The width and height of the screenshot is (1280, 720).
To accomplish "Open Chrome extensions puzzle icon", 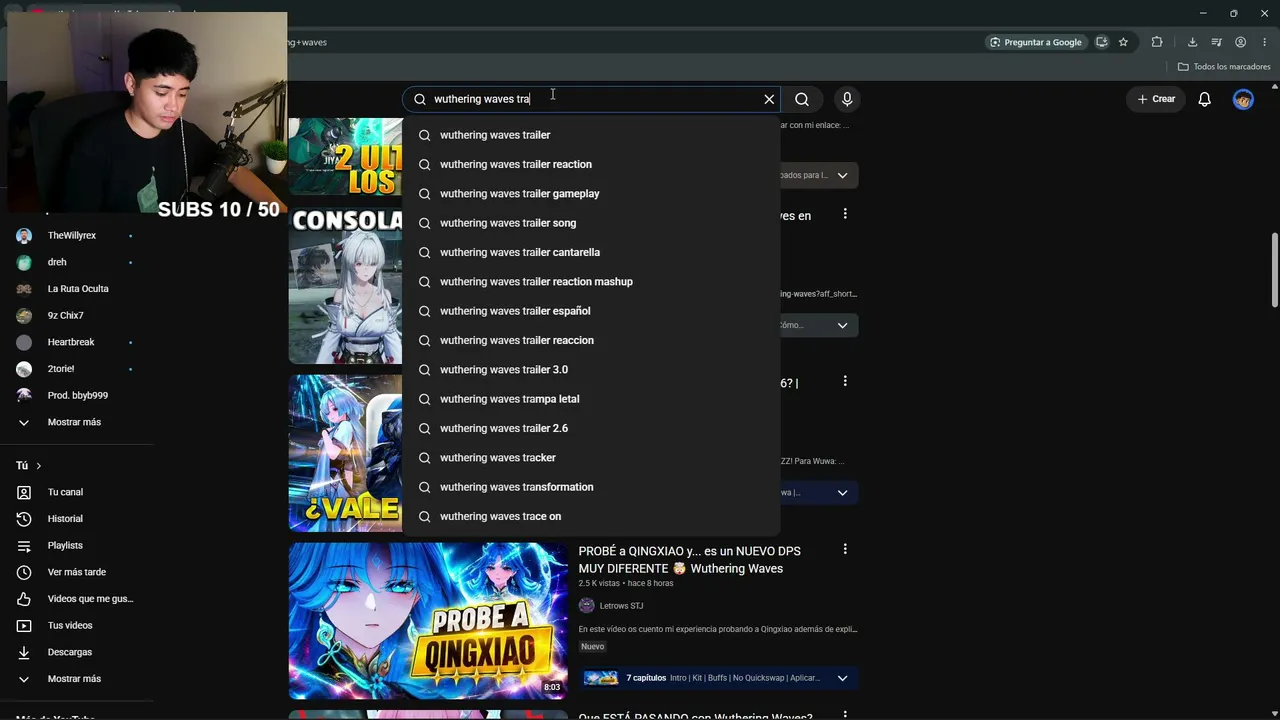I will [1157, 42].
